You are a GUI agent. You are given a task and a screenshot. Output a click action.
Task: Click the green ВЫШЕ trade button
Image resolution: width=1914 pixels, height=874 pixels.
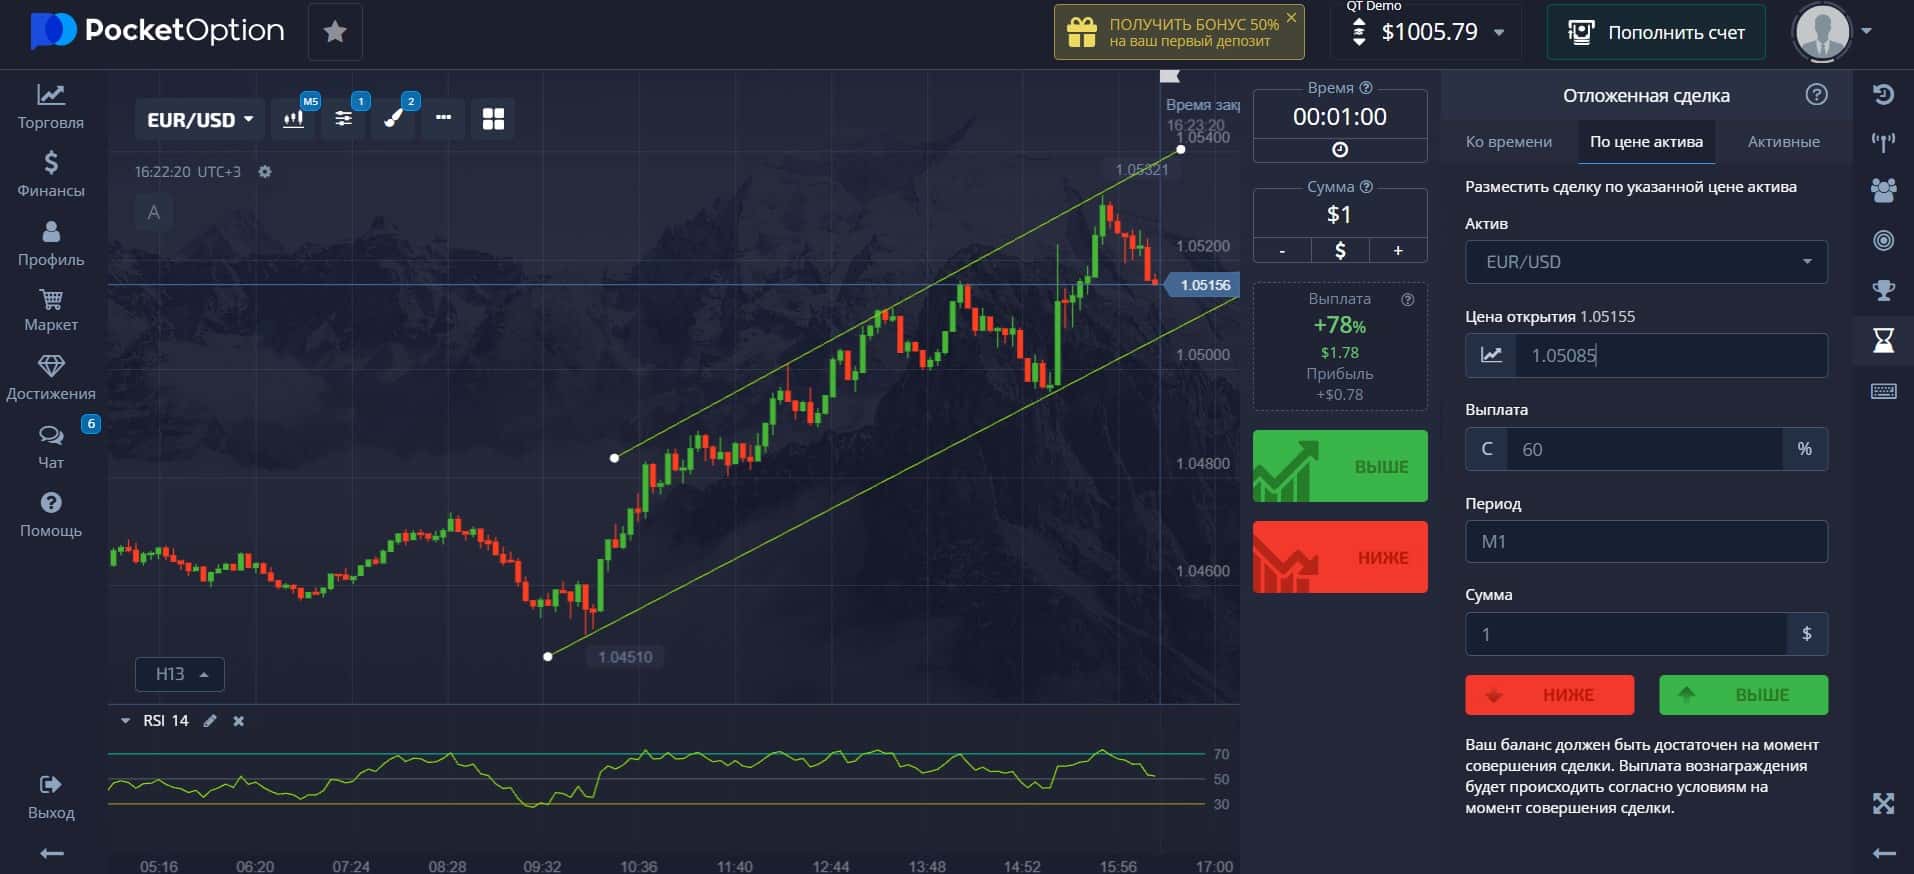(x=1340, y=466)
